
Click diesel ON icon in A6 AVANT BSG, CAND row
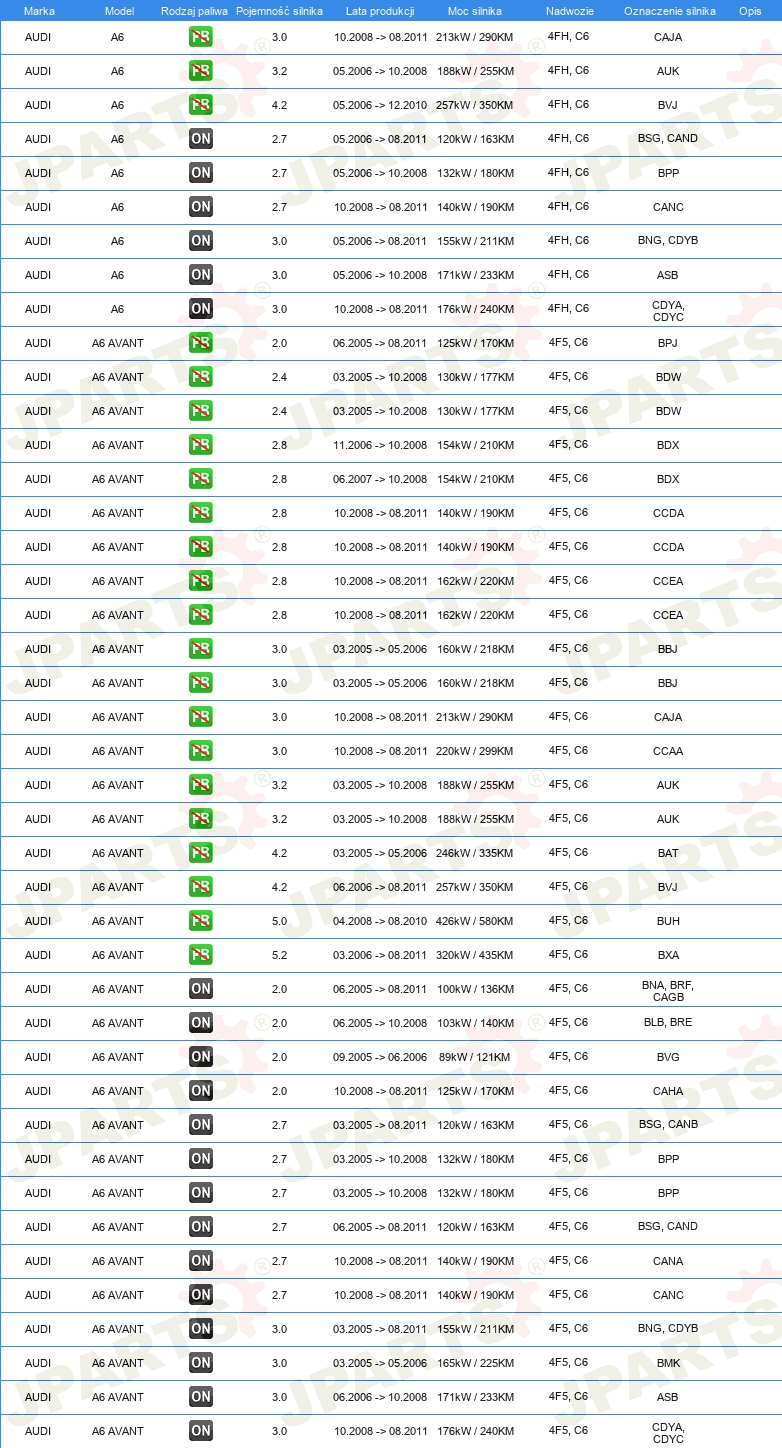[201, 1228]
